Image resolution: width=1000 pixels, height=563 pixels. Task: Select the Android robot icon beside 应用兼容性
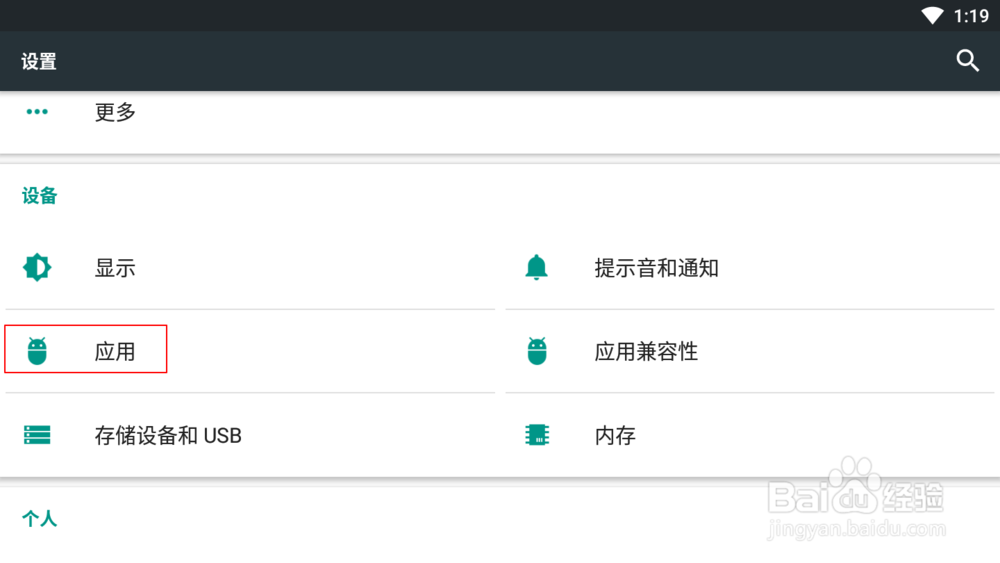pyautogui.click(x=537, y=351)
